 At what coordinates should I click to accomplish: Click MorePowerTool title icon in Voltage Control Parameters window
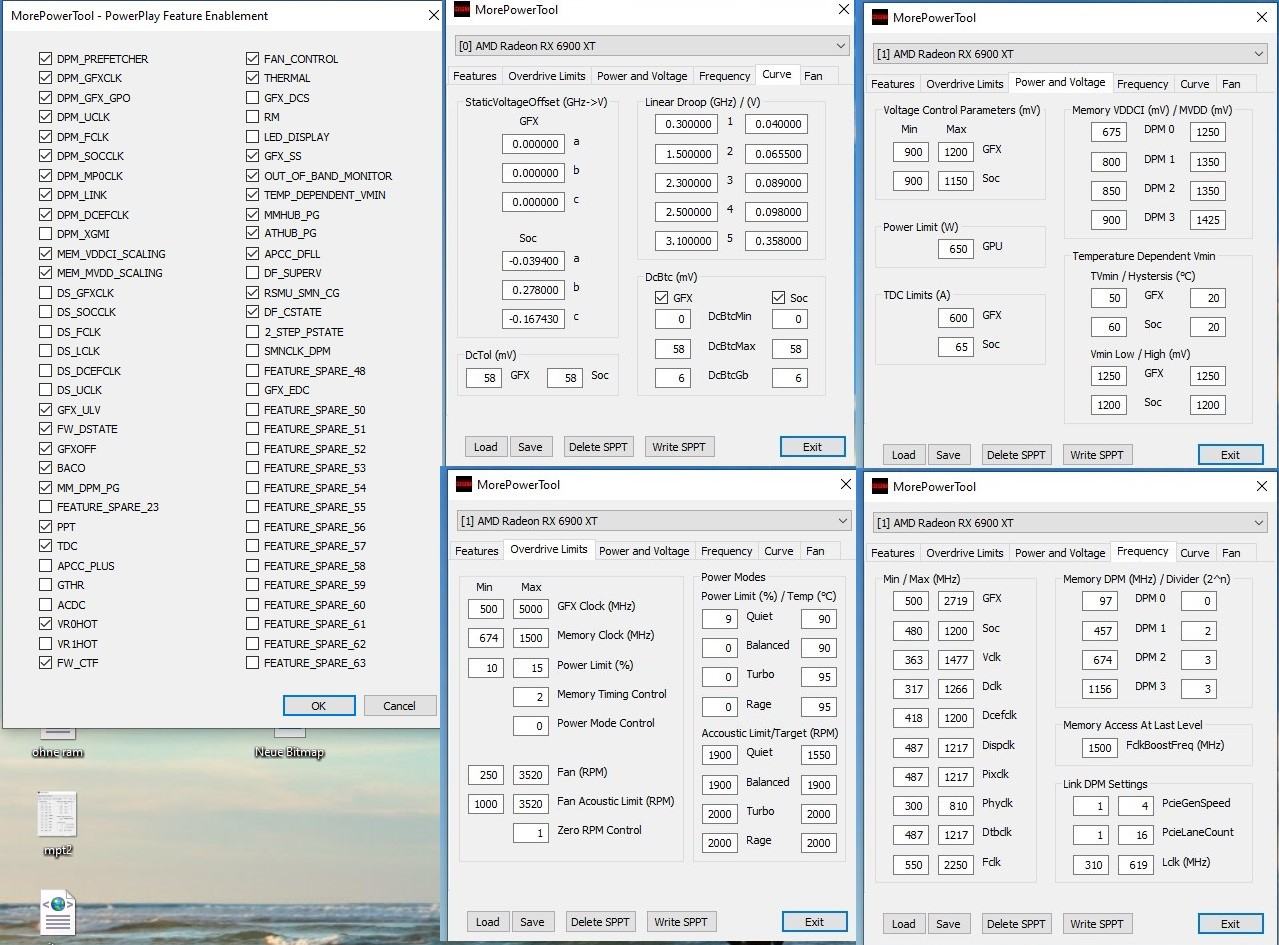(x=880, y=17)
